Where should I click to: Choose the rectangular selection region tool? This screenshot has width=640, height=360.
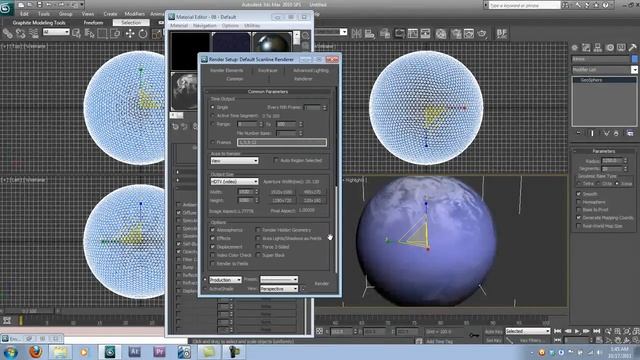(102, 33)
